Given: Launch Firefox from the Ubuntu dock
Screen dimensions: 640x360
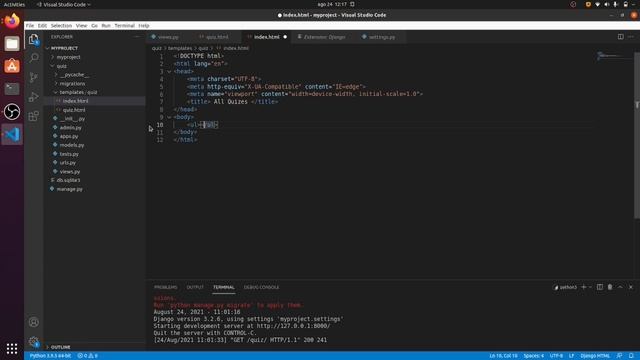Looking at the screenshot, I should point(12,20).
